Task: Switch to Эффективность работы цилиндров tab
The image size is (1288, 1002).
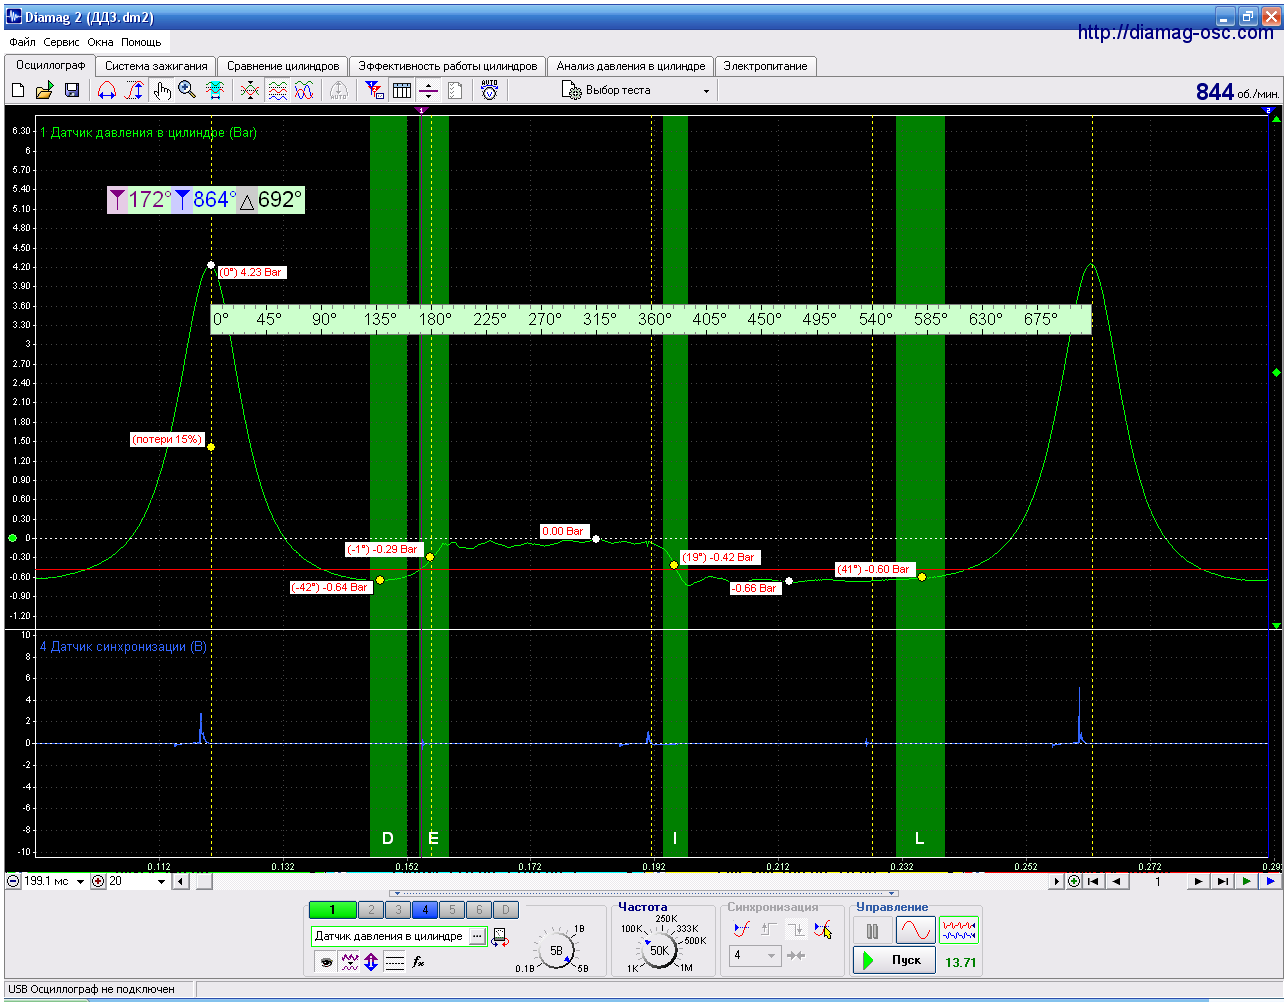Action: pyautogui.click(x=448, y=66)
